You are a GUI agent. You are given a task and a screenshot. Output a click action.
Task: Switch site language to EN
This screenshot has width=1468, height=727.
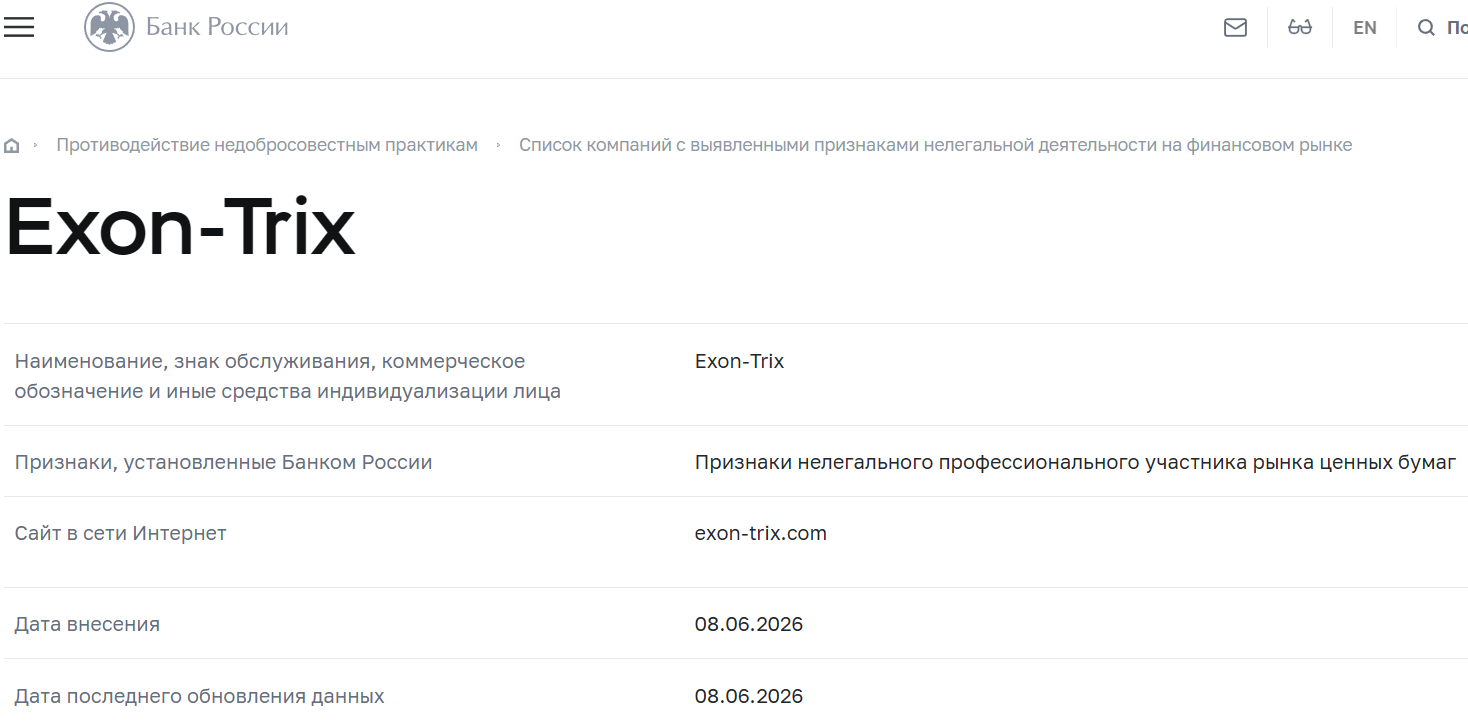point(1364,28)
